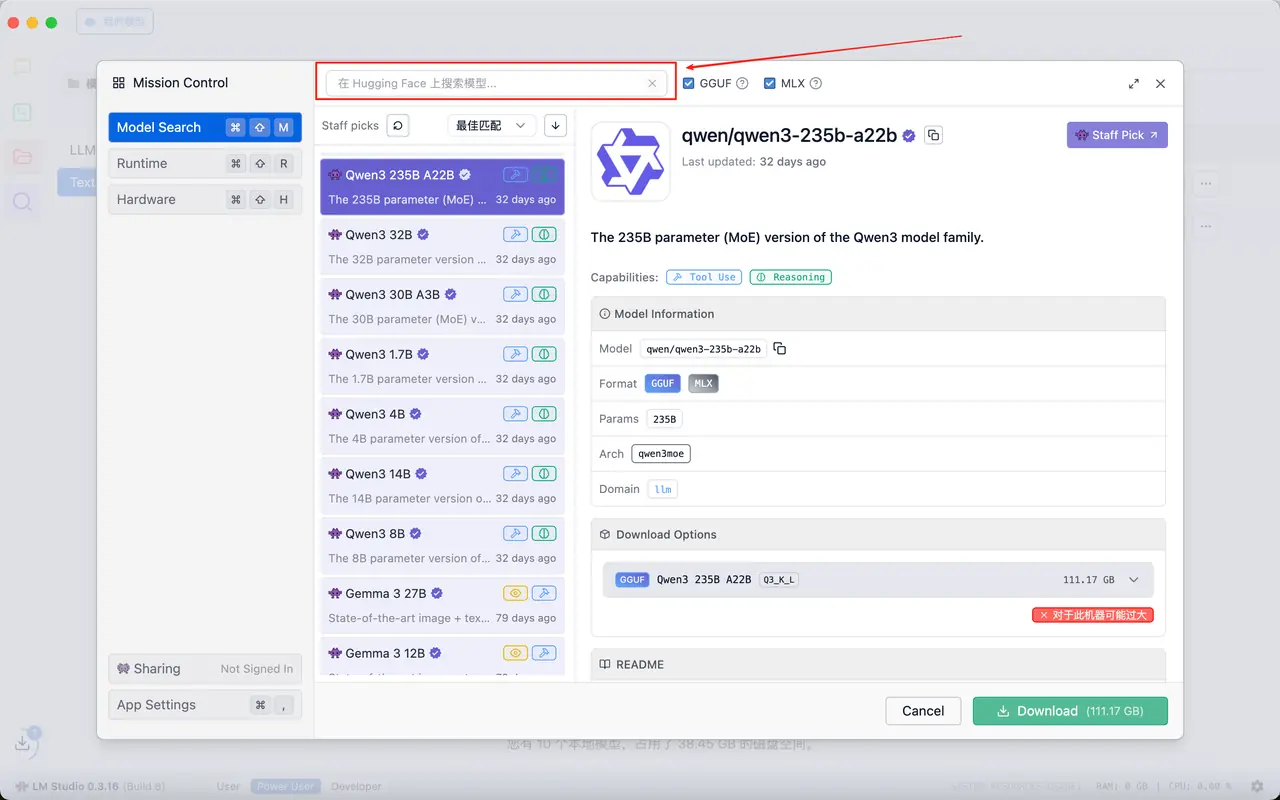Switch to Developer mode
Screen dimensions: 1280x800
tap(356, 786)
